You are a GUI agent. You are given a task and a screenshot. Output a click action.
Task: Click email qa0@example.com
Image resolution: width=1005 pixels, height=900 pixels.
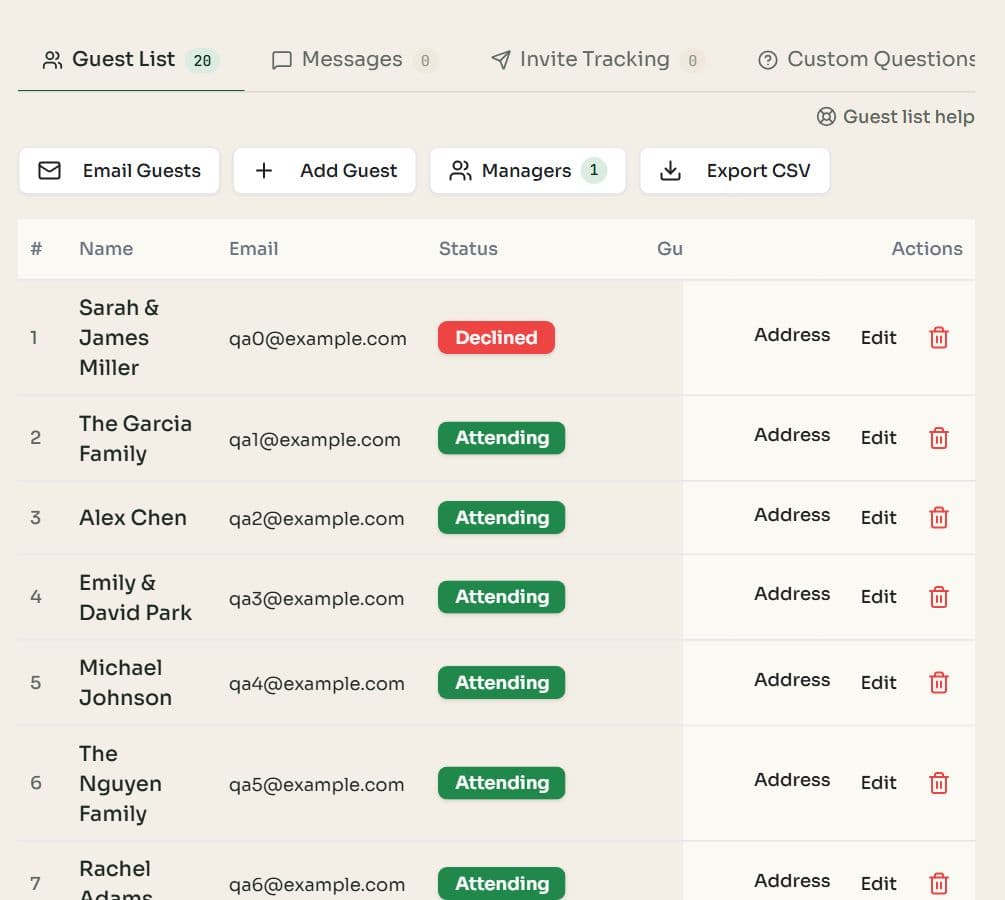tap(317, 338)
